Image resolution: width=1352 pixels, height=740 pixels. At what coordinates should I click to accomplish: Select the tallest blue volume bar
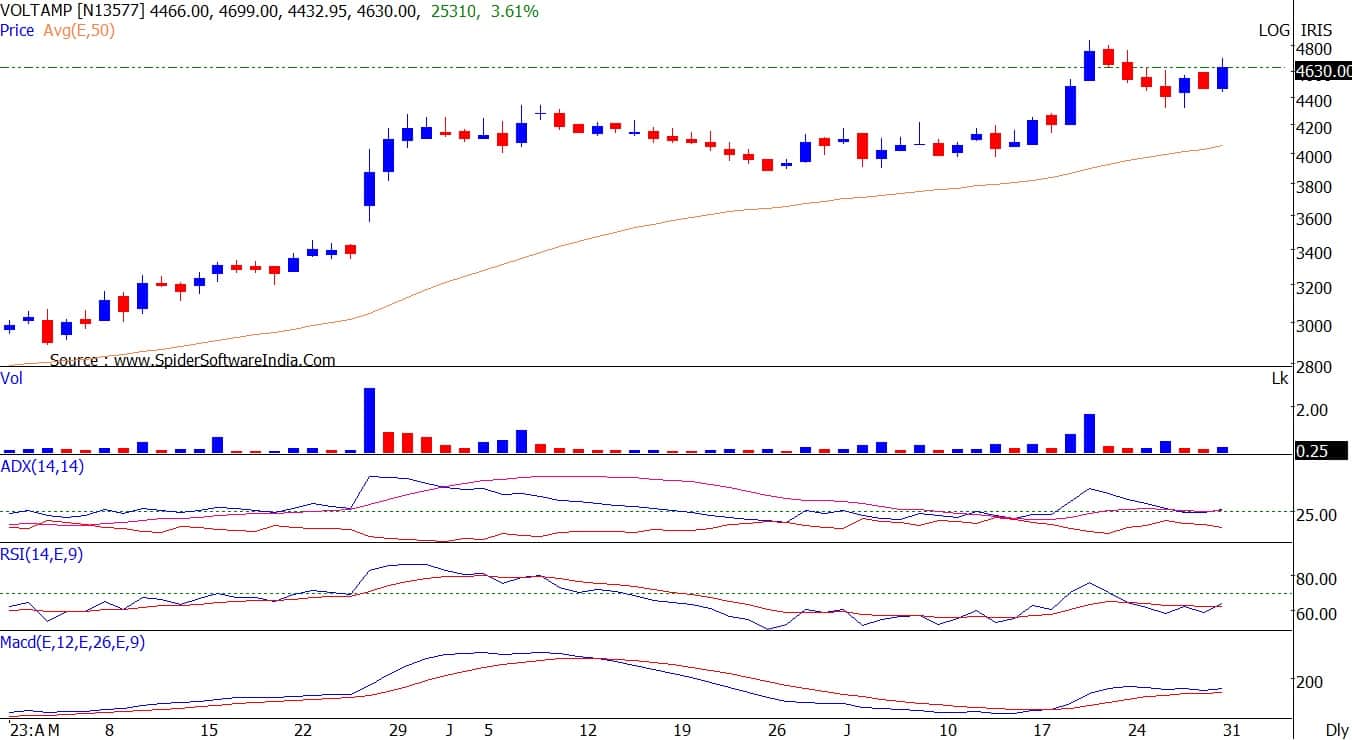click(x=369, y=420)
